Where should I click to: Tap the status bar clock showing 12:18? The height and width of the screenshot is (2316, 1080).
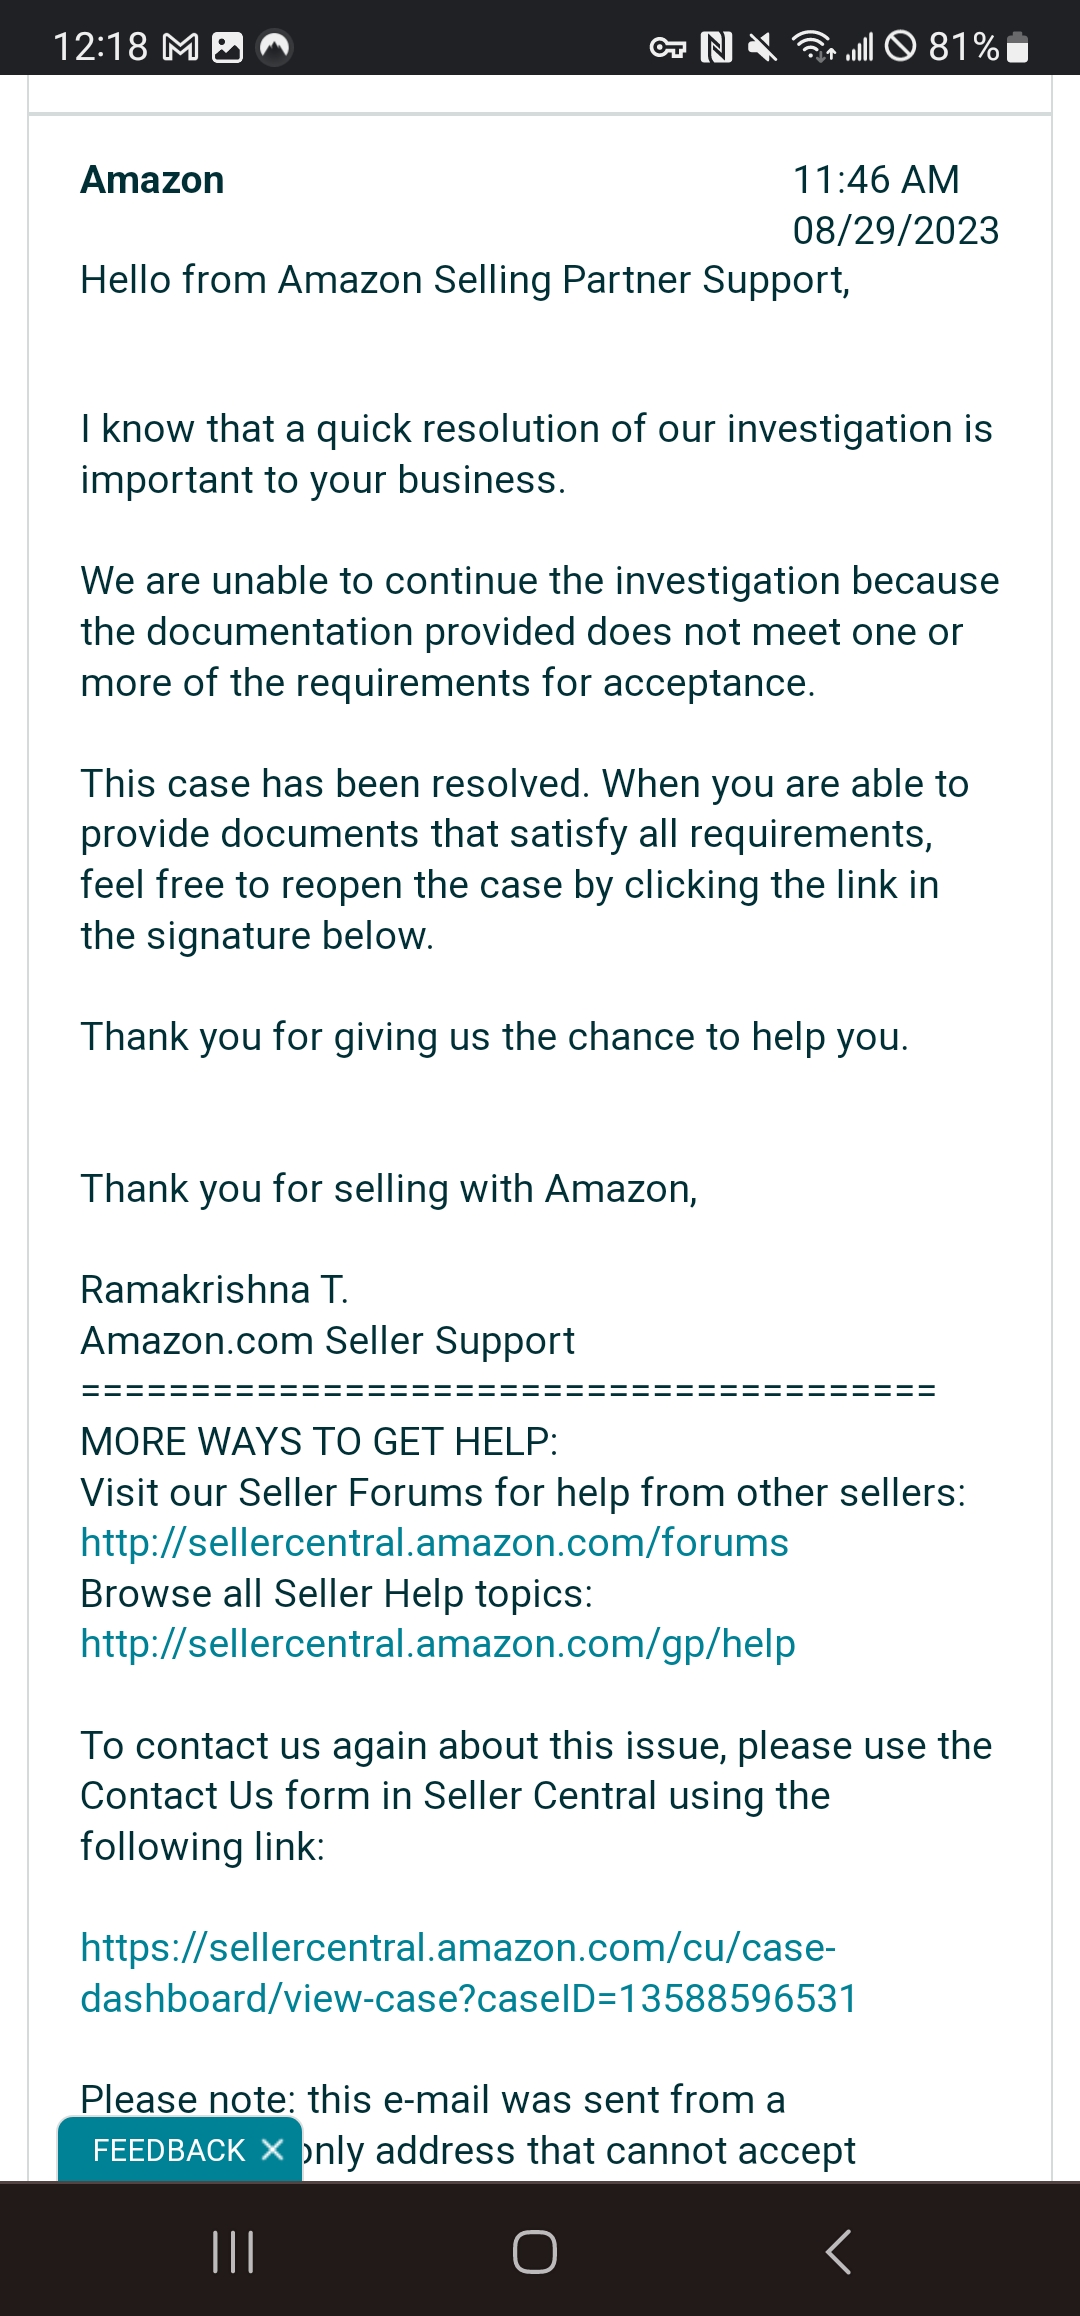coord(100,47)
